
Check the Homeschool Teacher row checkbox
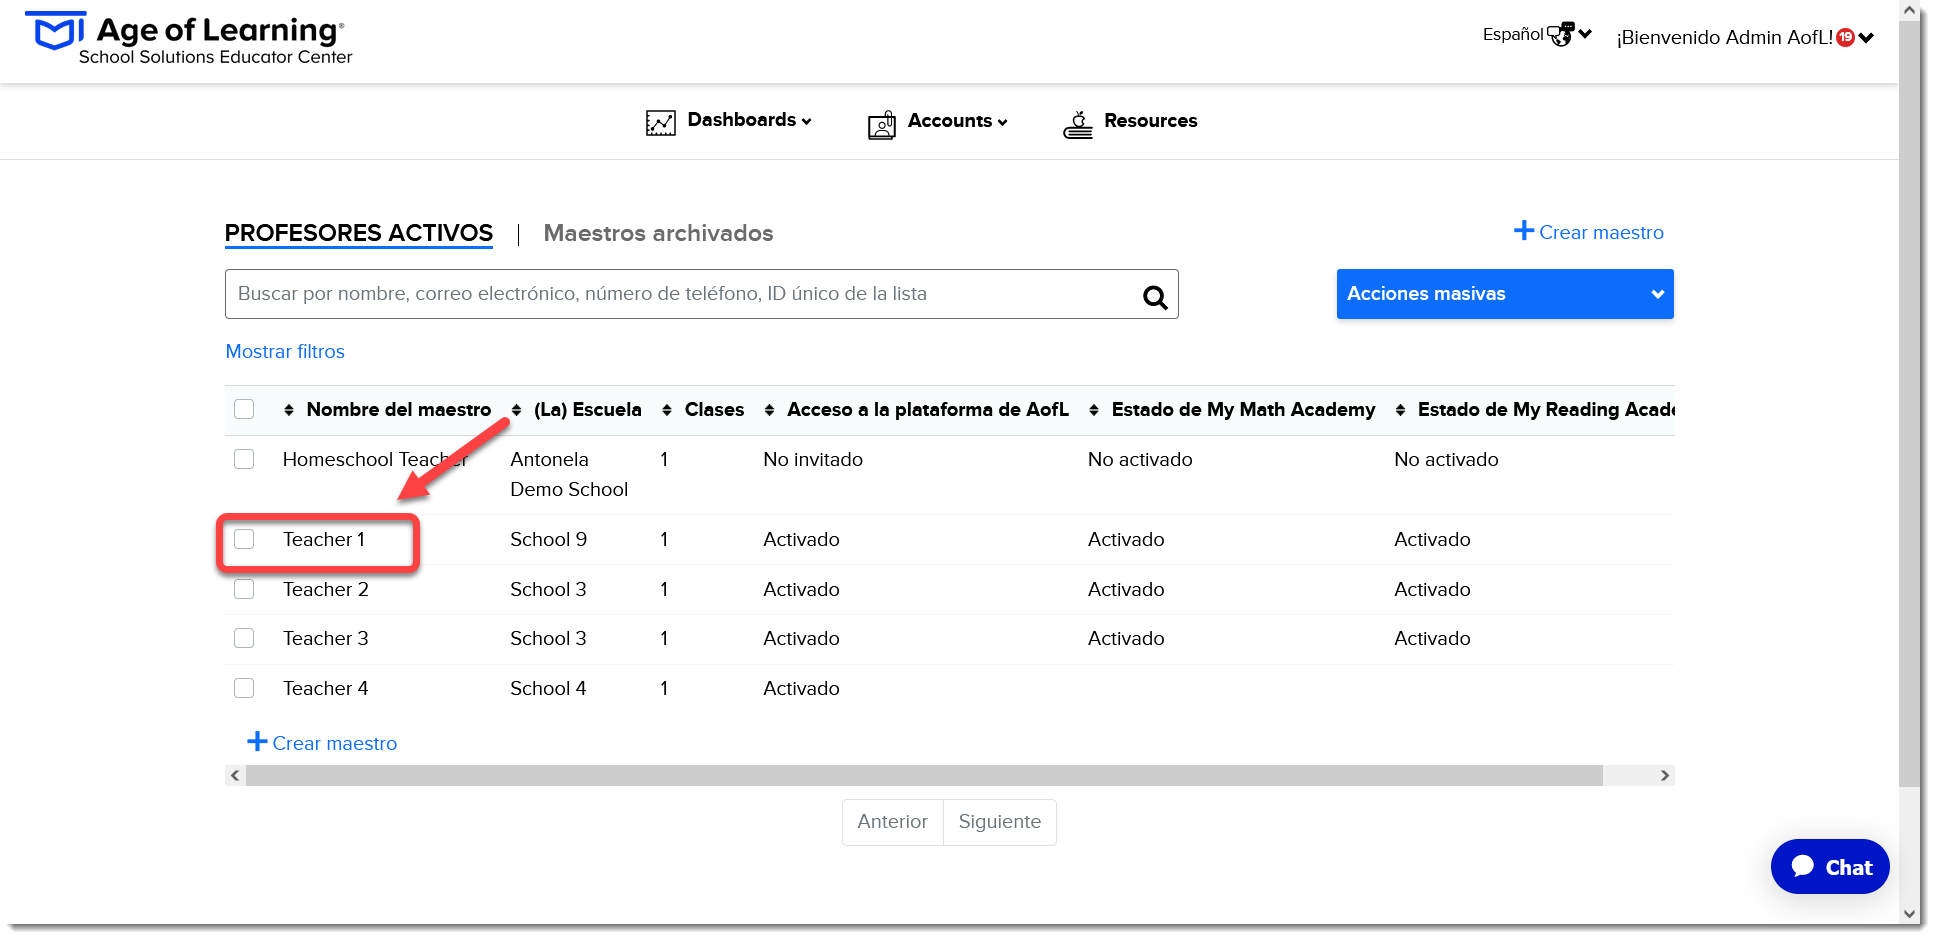click(x=244, y=459)
